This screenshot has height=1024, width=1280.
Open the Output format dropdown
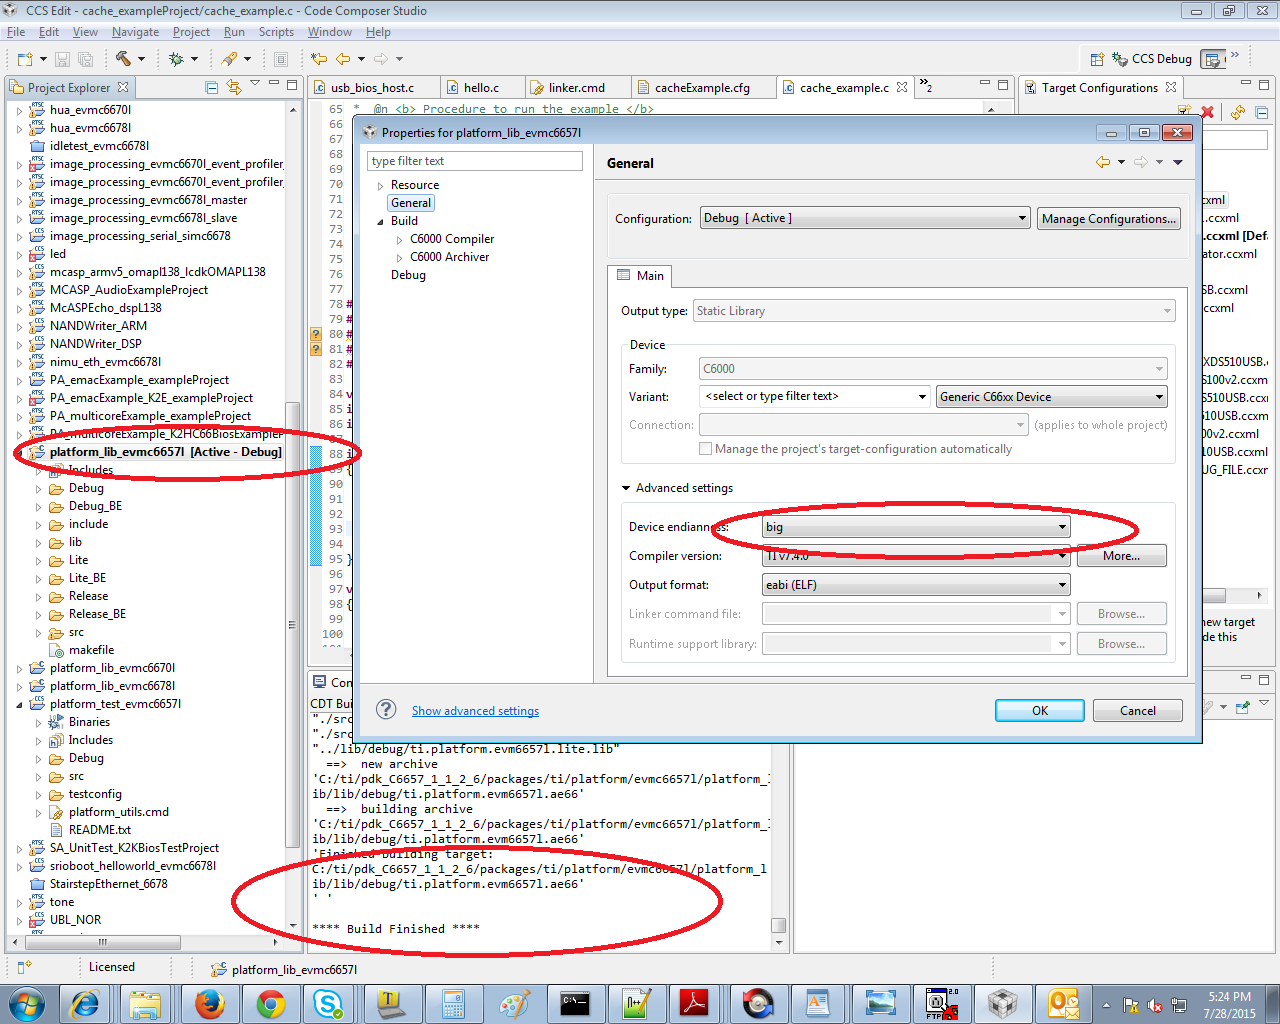[916, 585]
